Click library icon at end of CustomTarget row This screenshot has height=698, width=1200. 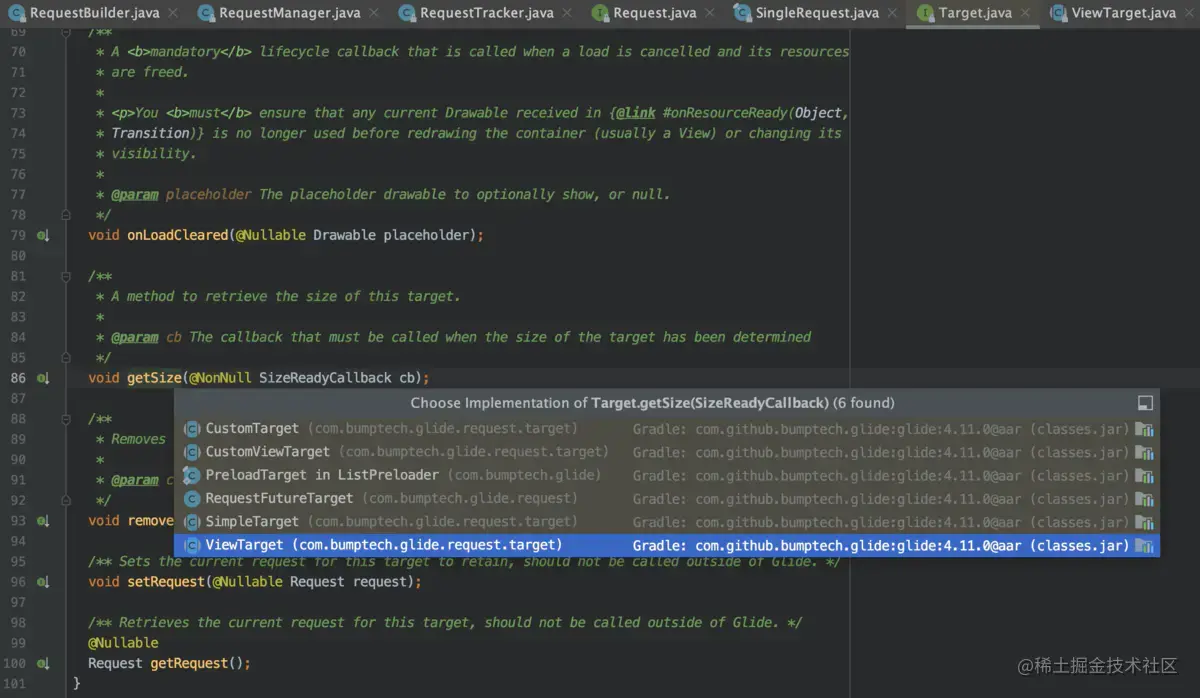(1145, 429)
